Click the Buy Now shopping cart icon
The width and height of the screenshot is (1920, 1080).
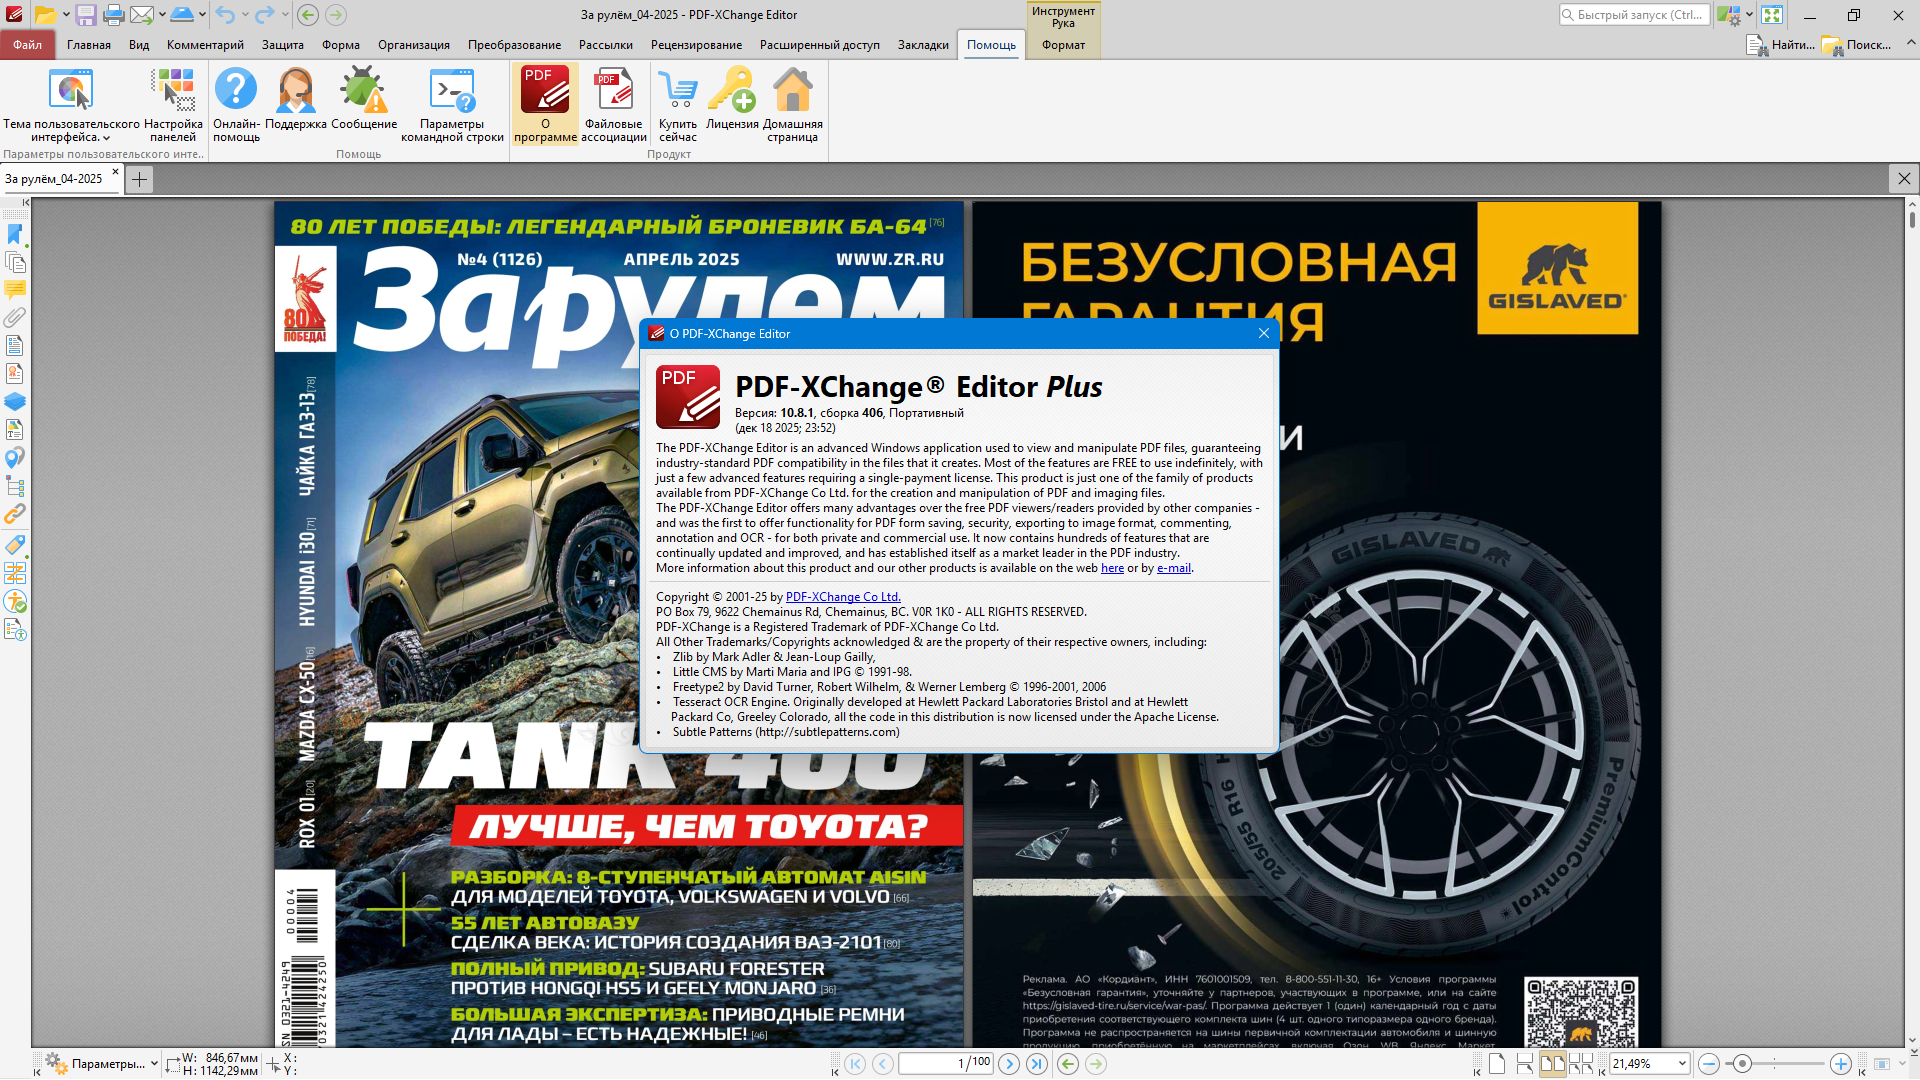(678, 92)
